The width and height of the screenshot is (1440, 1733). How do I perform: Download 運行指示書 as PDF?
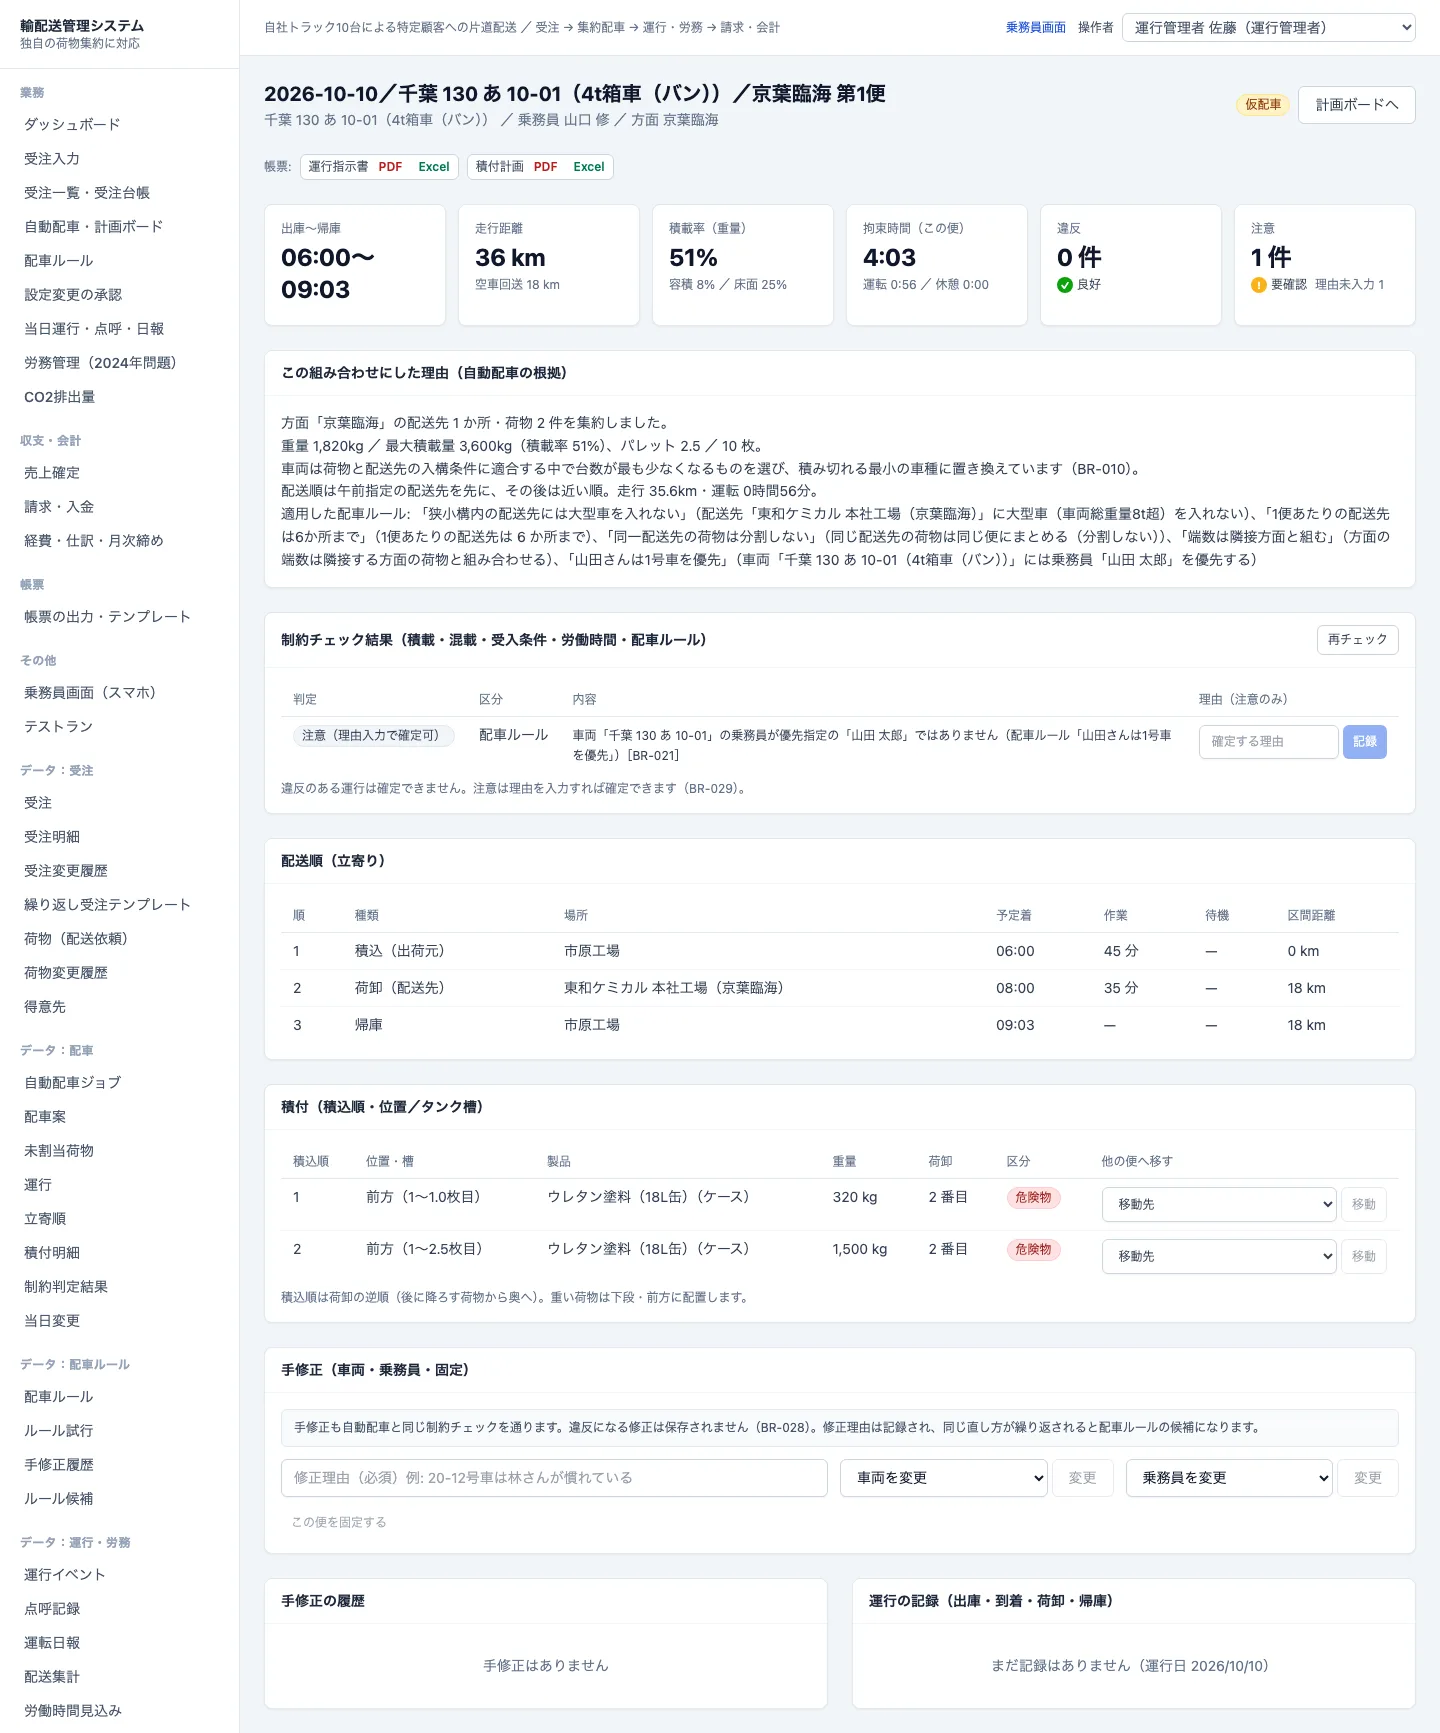[x=390, y=167]
